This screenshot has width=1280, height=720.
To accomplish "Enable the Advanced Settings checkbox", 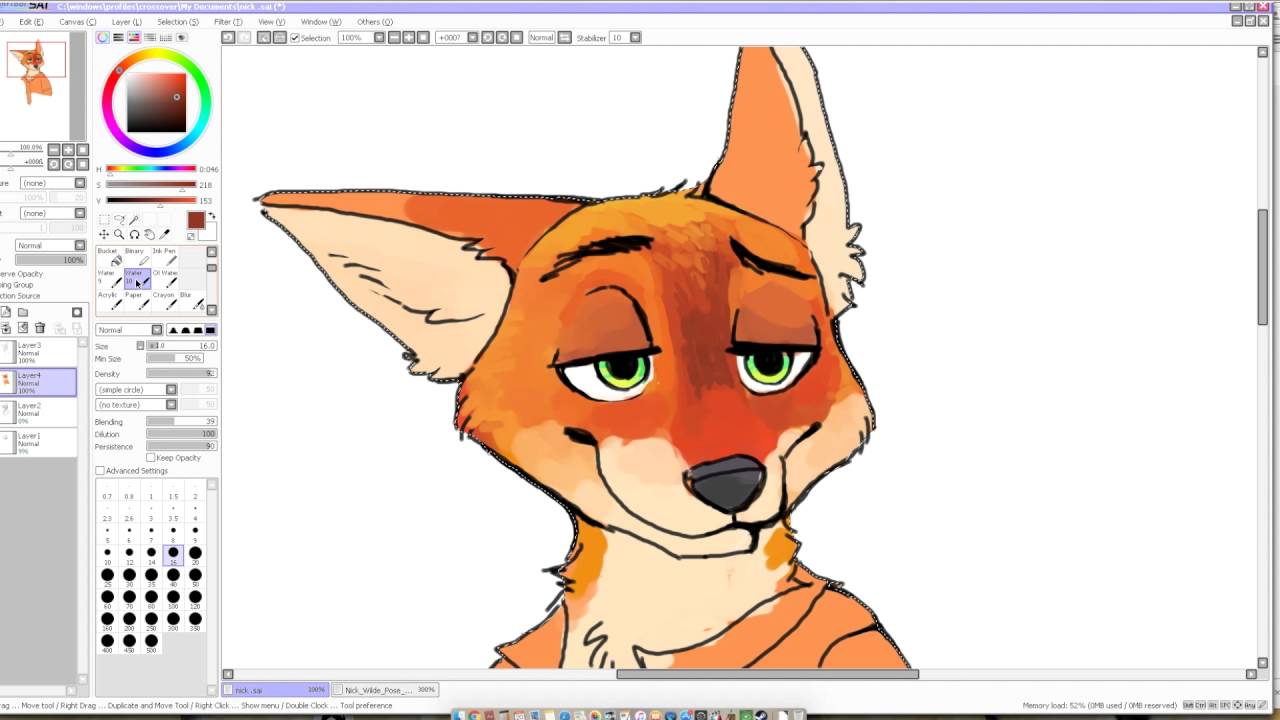I will pyautogui.click(x=100, y=471).
